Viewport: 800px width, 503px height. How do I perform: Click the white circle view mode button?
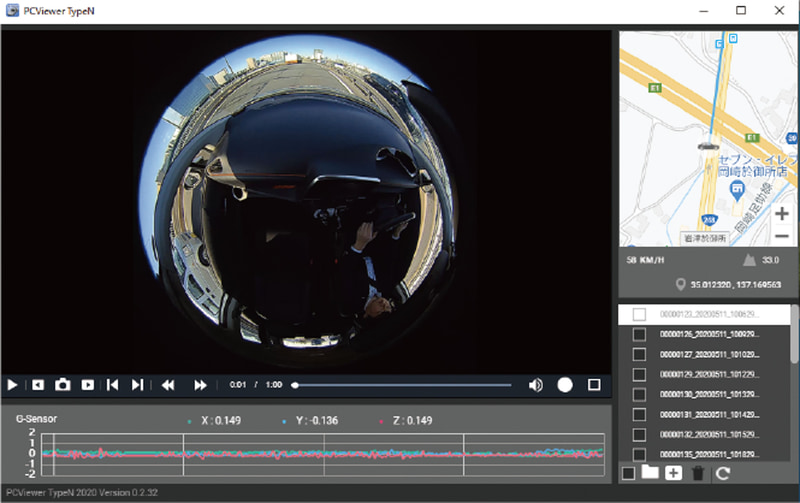tap(565, 384)
